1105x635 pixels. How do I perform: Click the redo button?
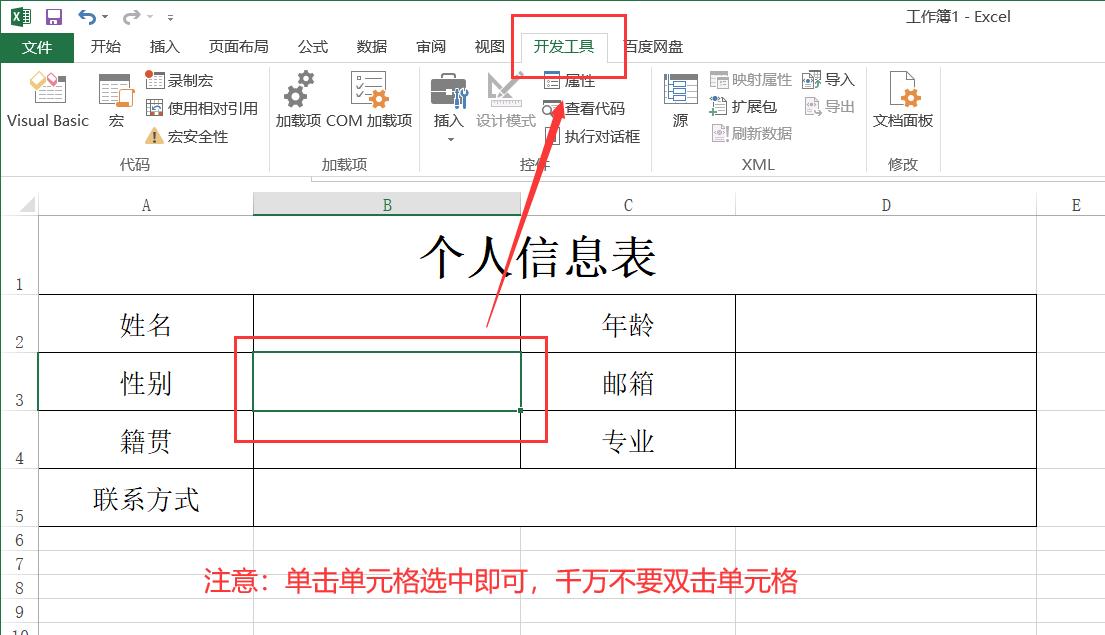(x=131, y=16)
